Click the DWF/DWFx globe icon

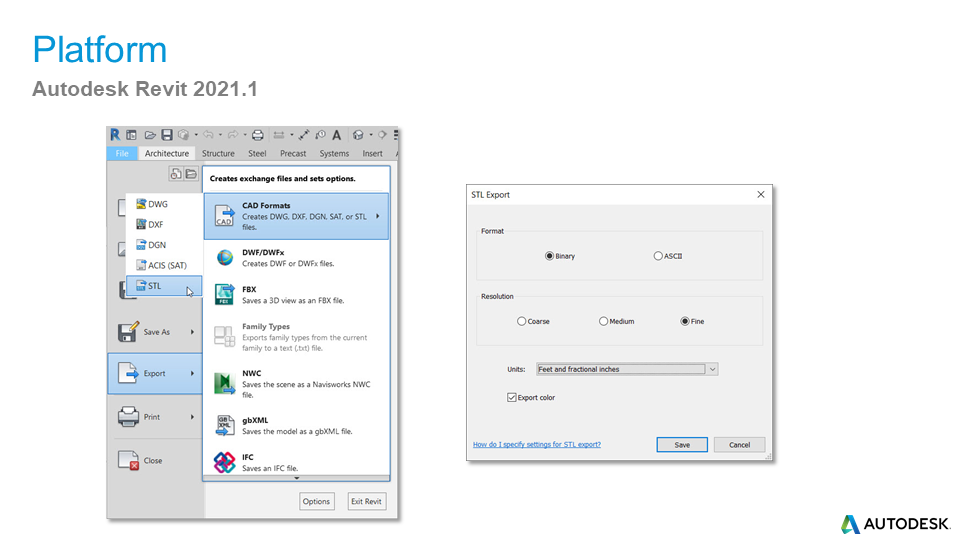pyautogui.click(x=225, y=258)
